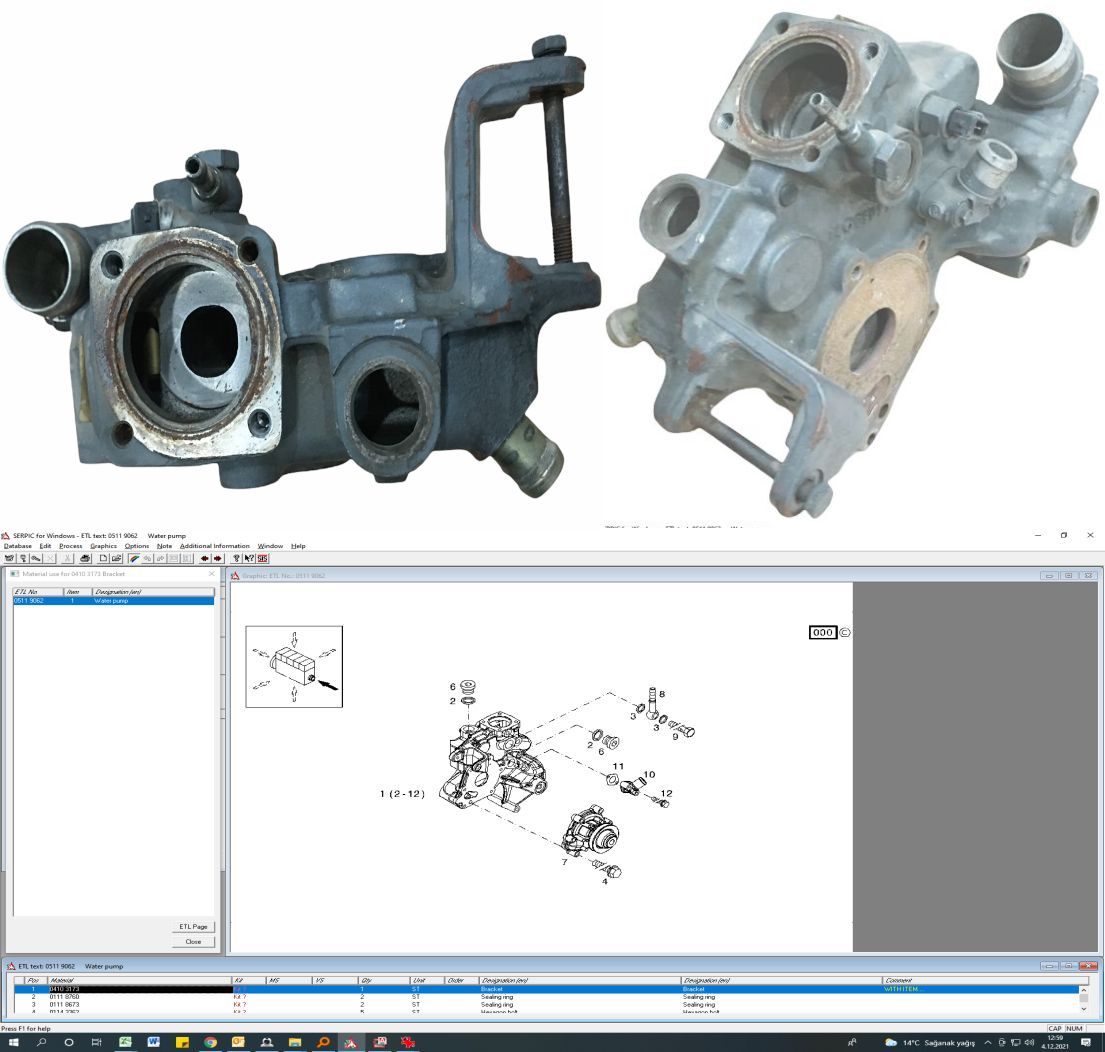Screen dimensions: 1105x1052
Task: Click the Qty column header in parts table
Action: pyautogui.click(x=383, y=980)
